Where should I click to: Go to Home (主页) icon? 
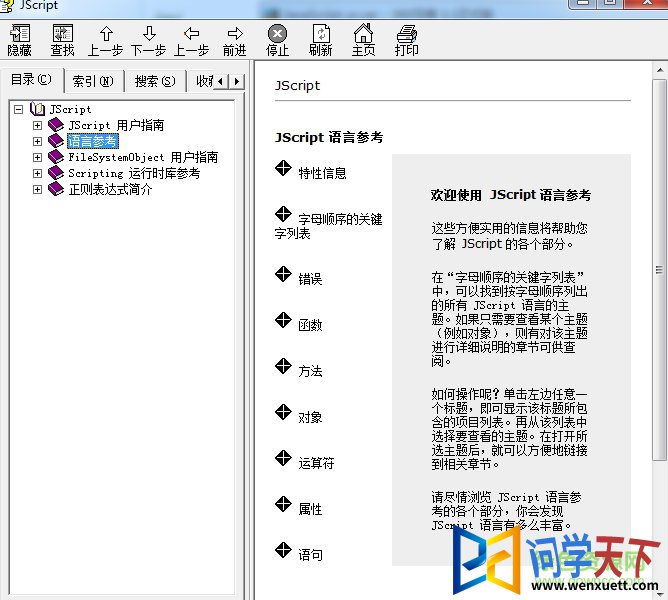363,33
